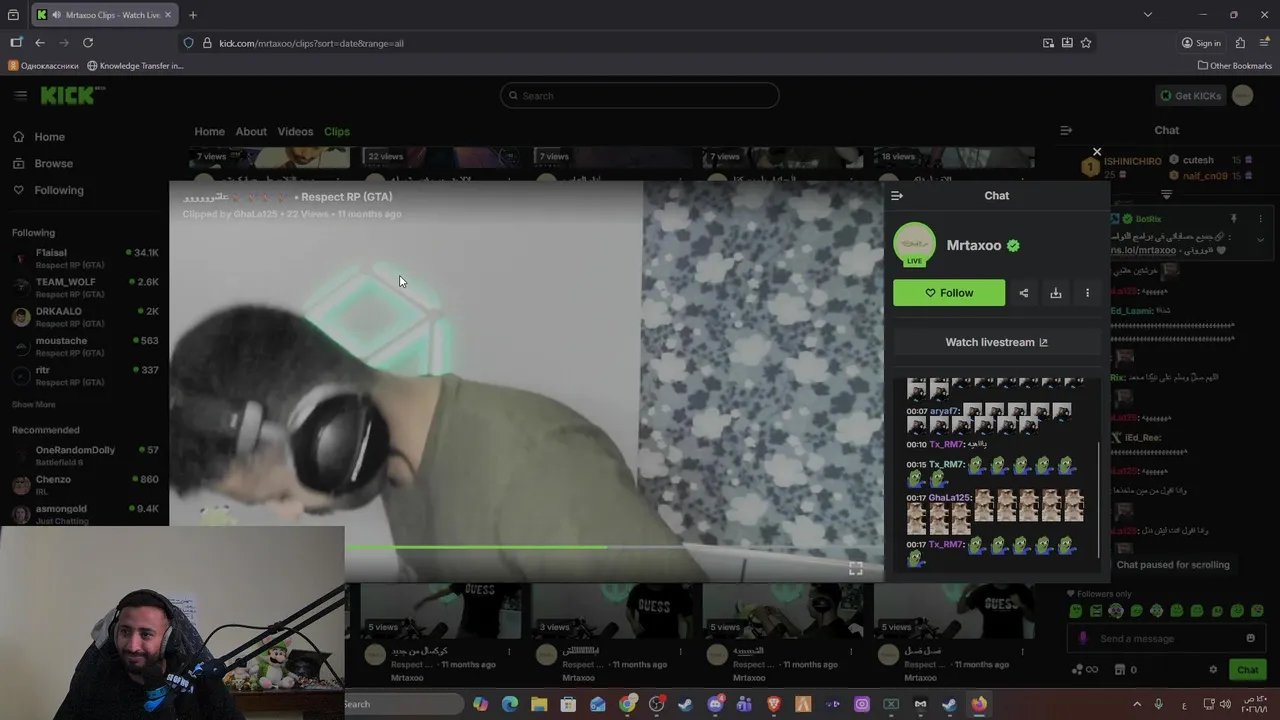This screenshot has width=1280, height=720.
Task: Open File Explorer from the taskbar
Action: click(x=539, y=704)
